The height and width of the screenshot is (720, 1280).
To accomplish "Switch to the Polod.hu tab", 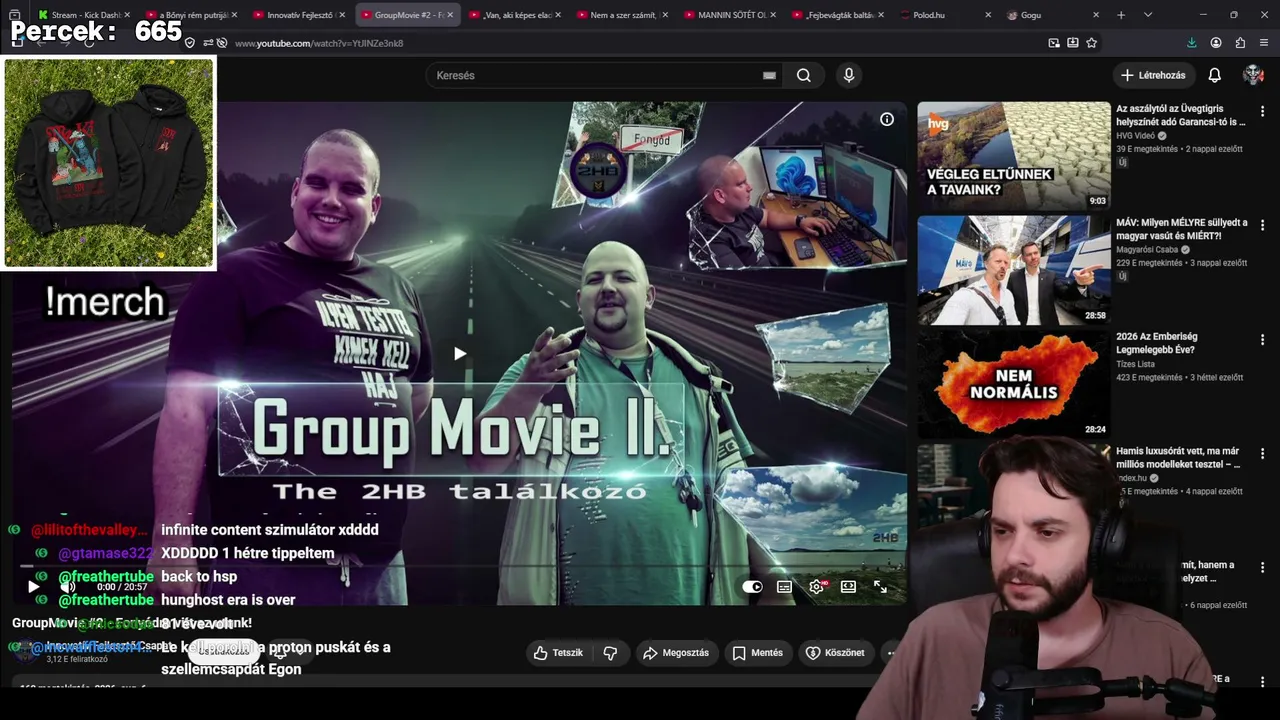I will [x=947, y=15].
